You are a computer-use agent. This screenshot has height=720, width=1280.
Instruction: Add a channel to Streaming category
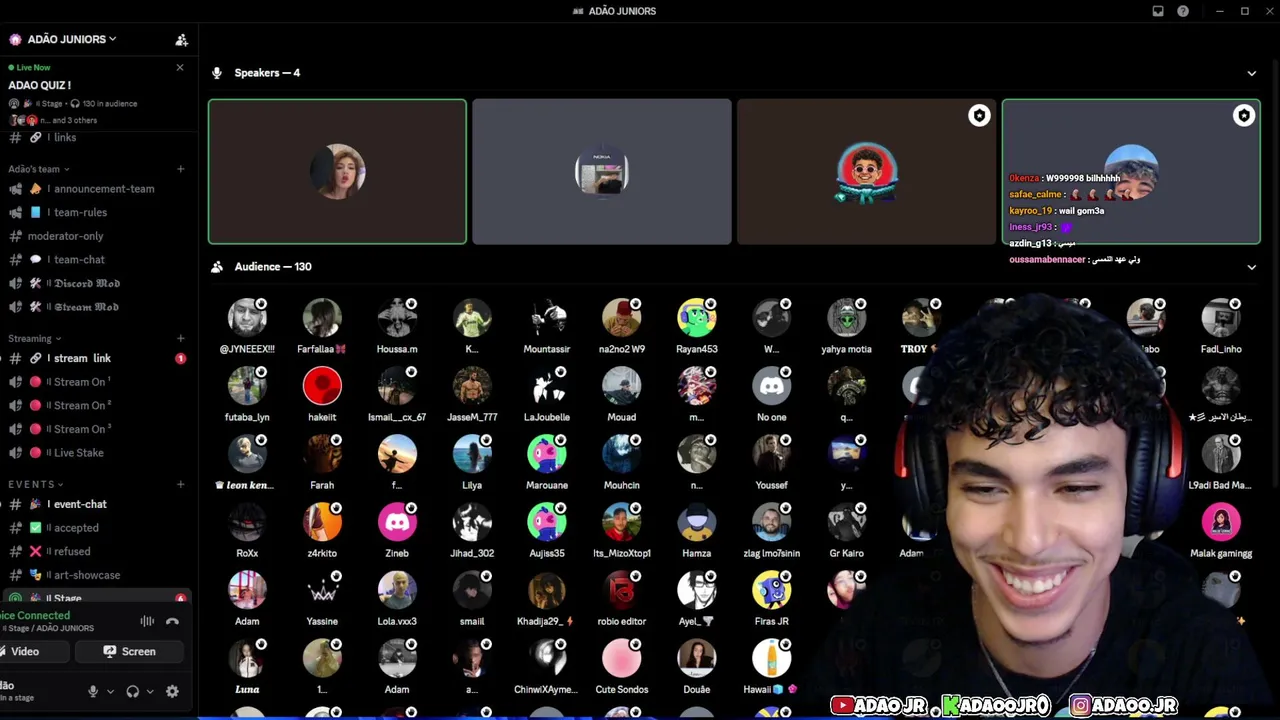180,338
